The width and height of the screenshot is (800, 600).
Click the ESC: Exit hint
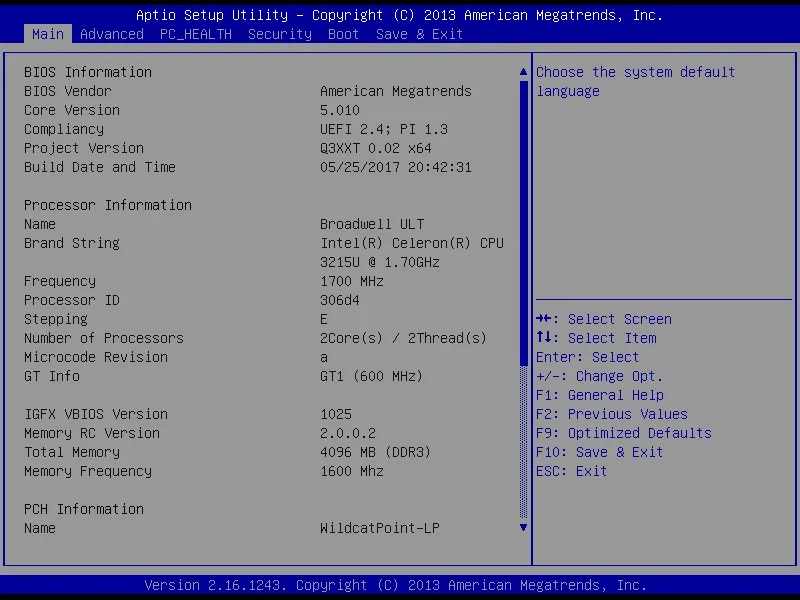point(571,471)
